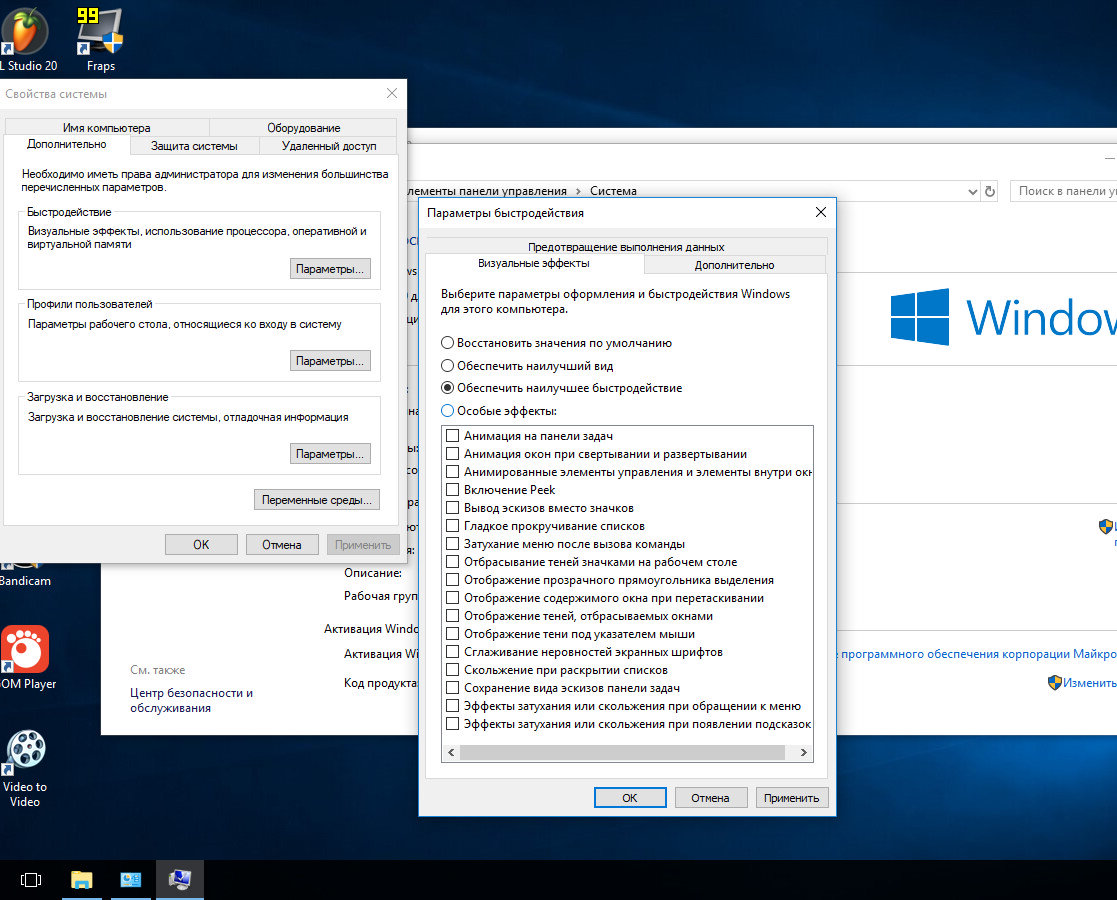Click left arrow of effects list scrollbar

[x=451, y=752]
